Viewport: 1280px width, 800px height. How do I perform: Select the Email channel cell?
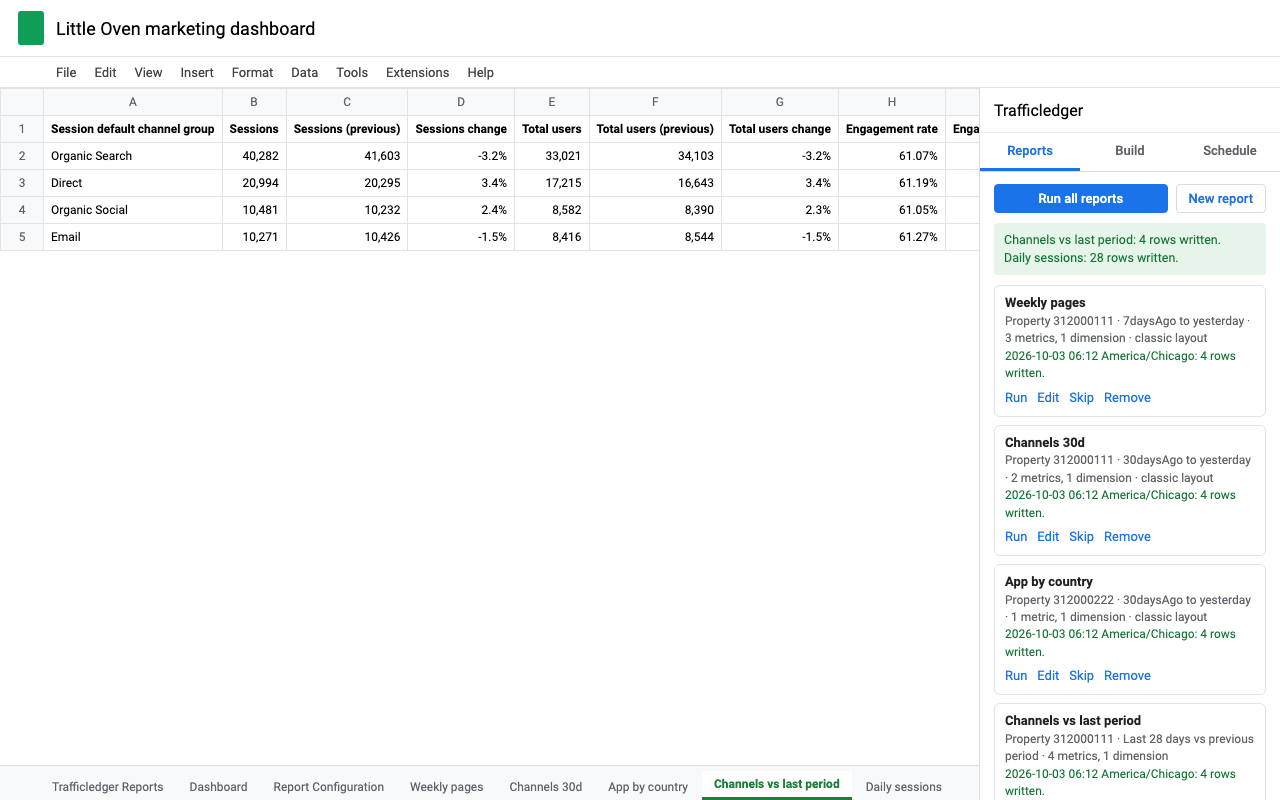(x=133, y=237)
